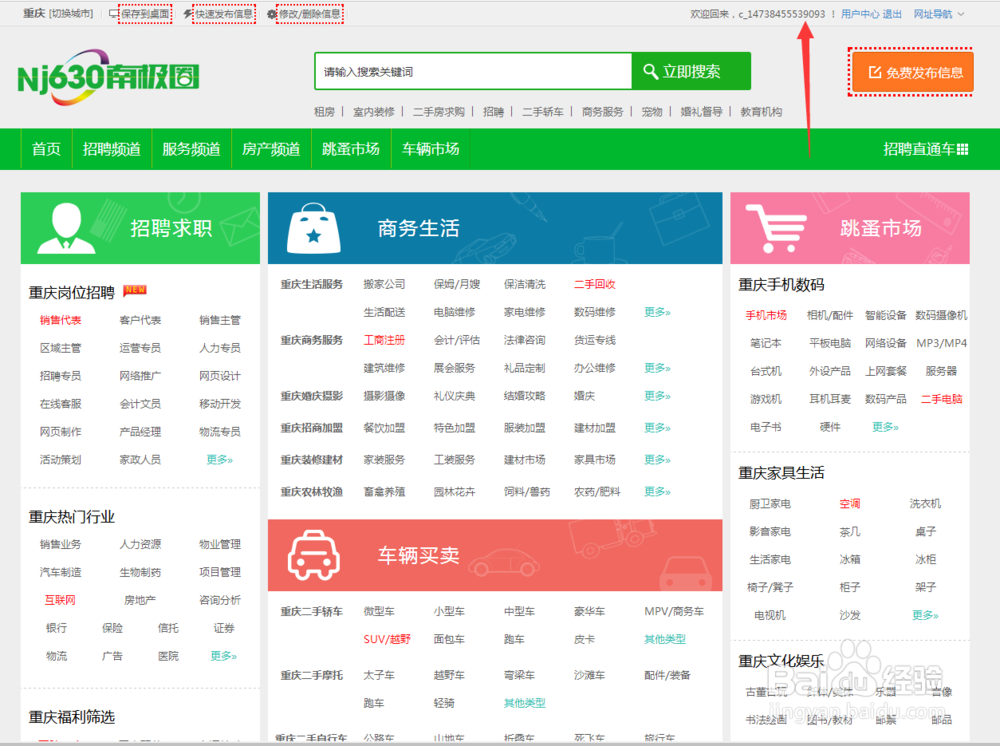Switch to the 招聘频道 tab
The width and height of the screenshot is (1000, 746).
click(x=111, y=147)
